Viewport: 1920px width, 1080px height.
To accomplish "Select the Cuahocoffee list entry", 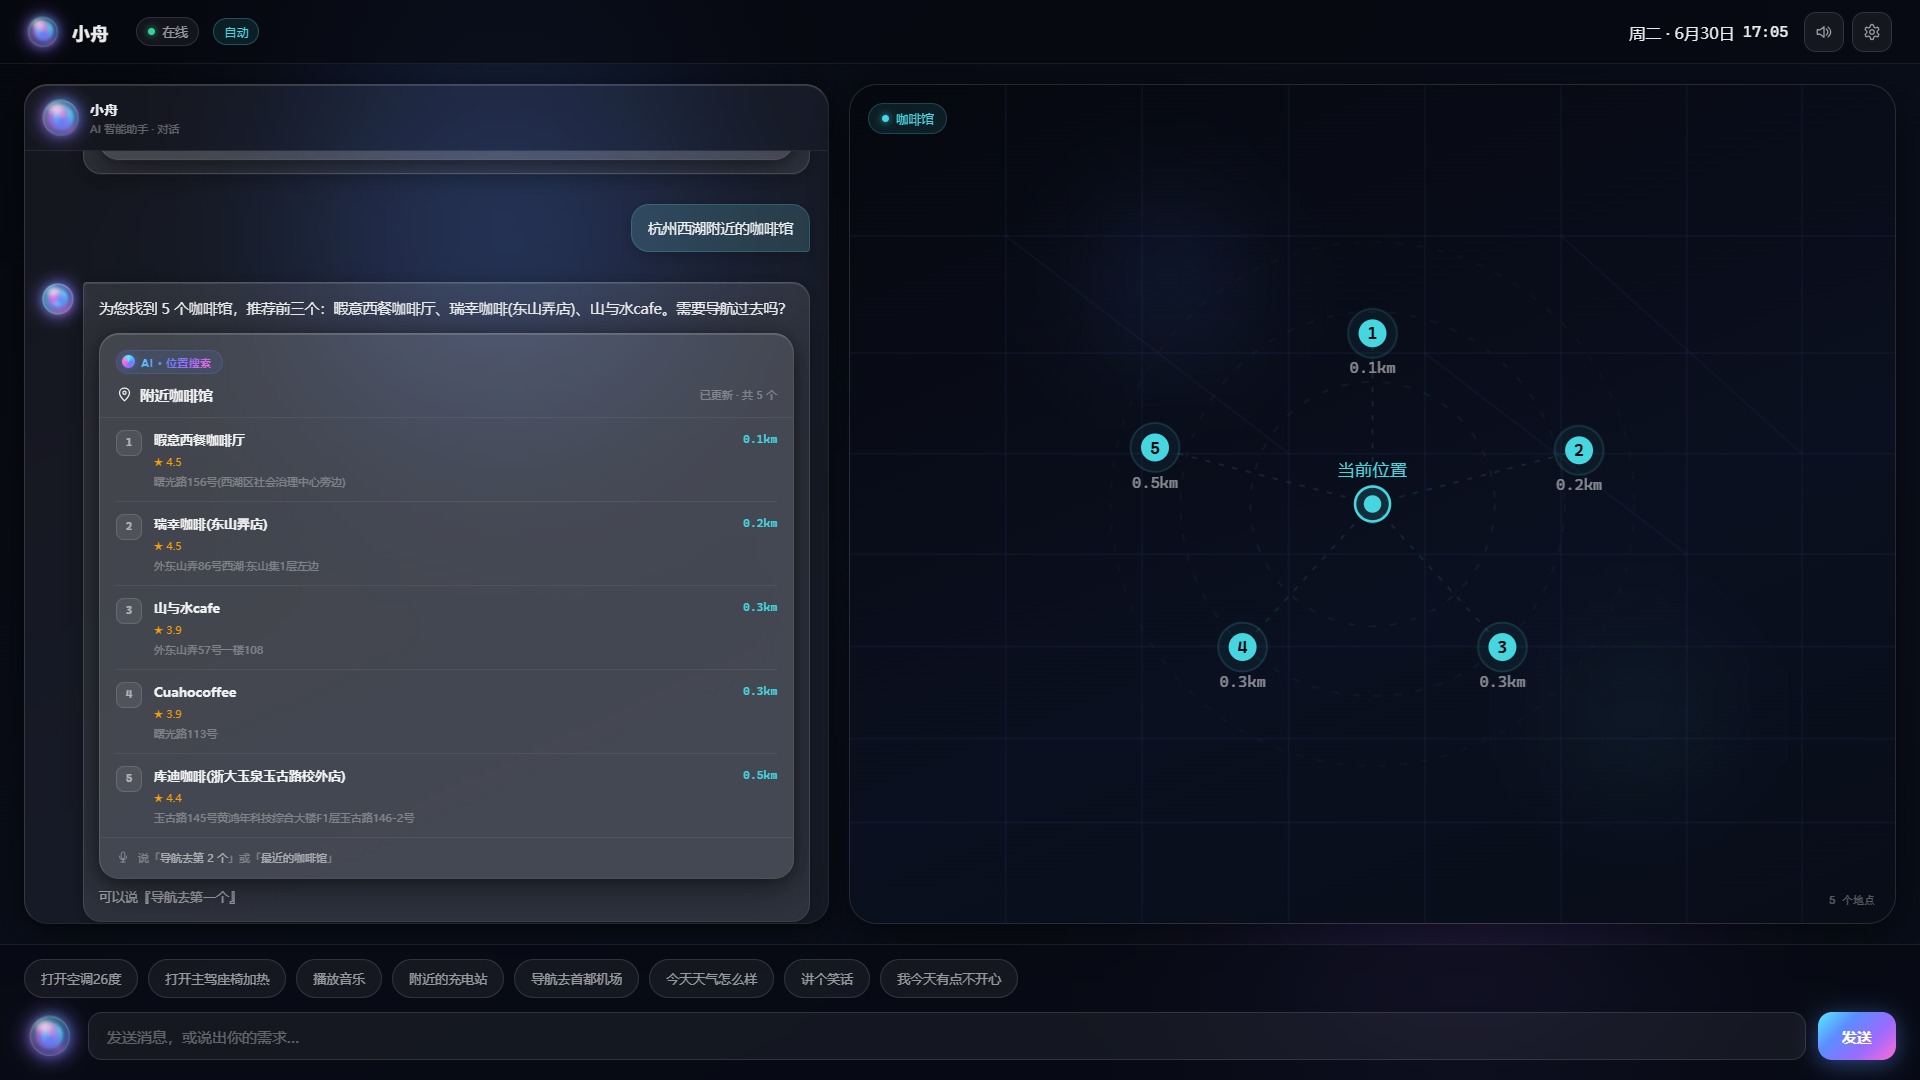I will (x=446, y=712).
